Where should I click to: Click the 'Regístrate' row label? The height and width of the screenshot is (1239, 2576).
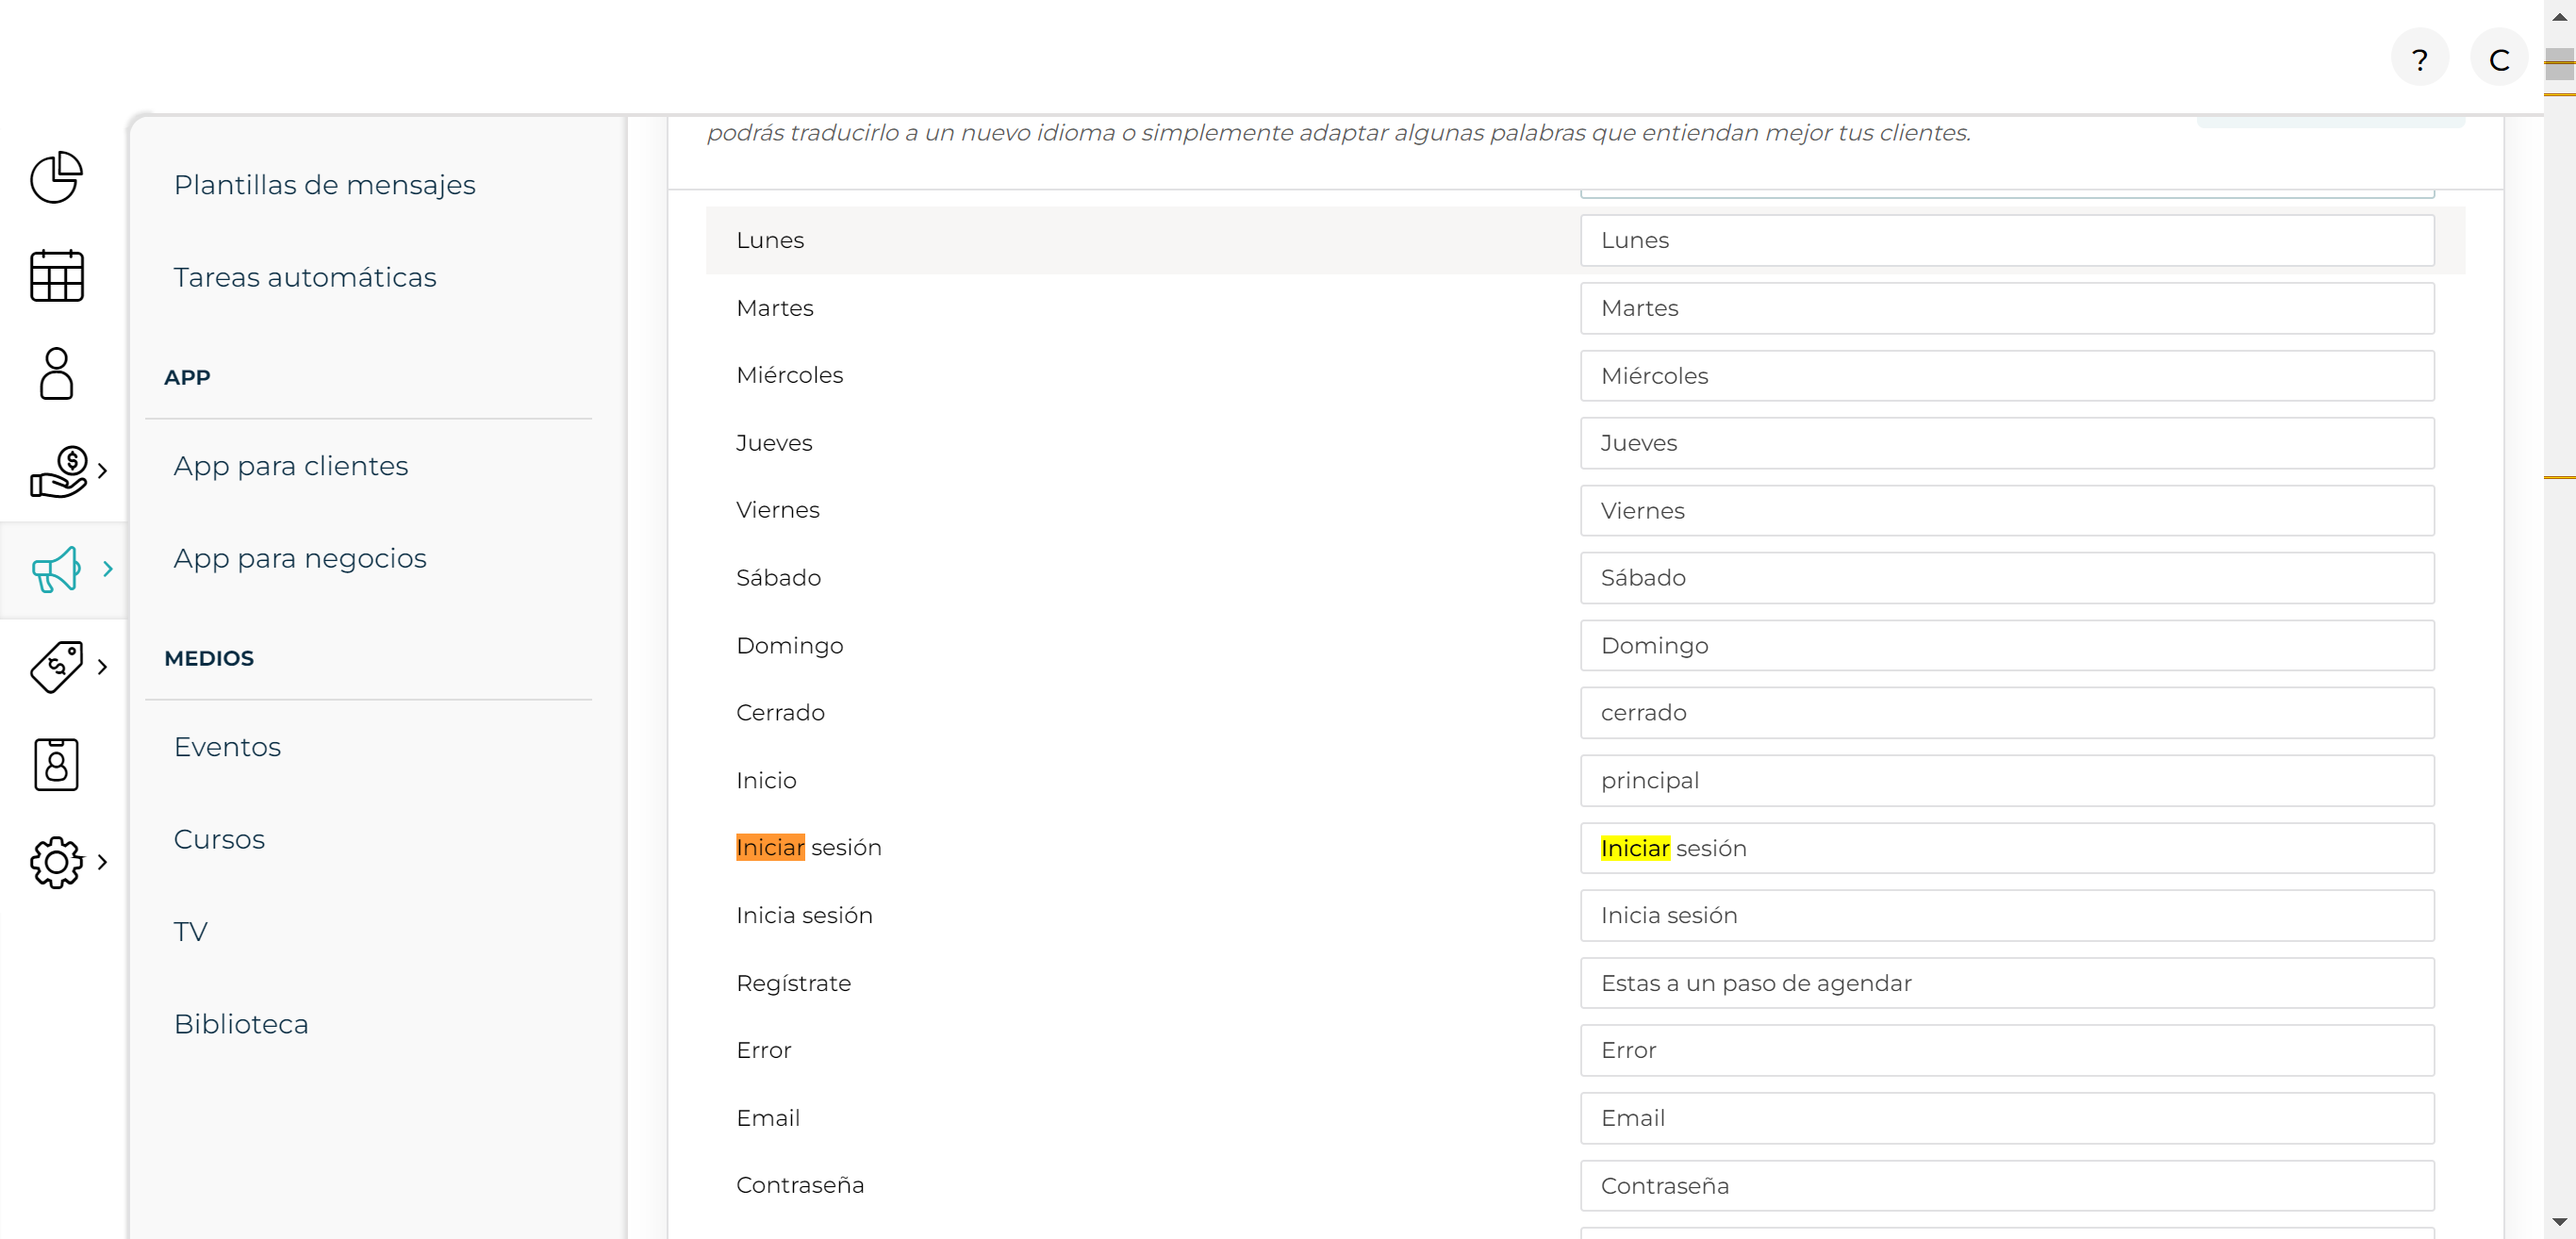coord(793,983)
